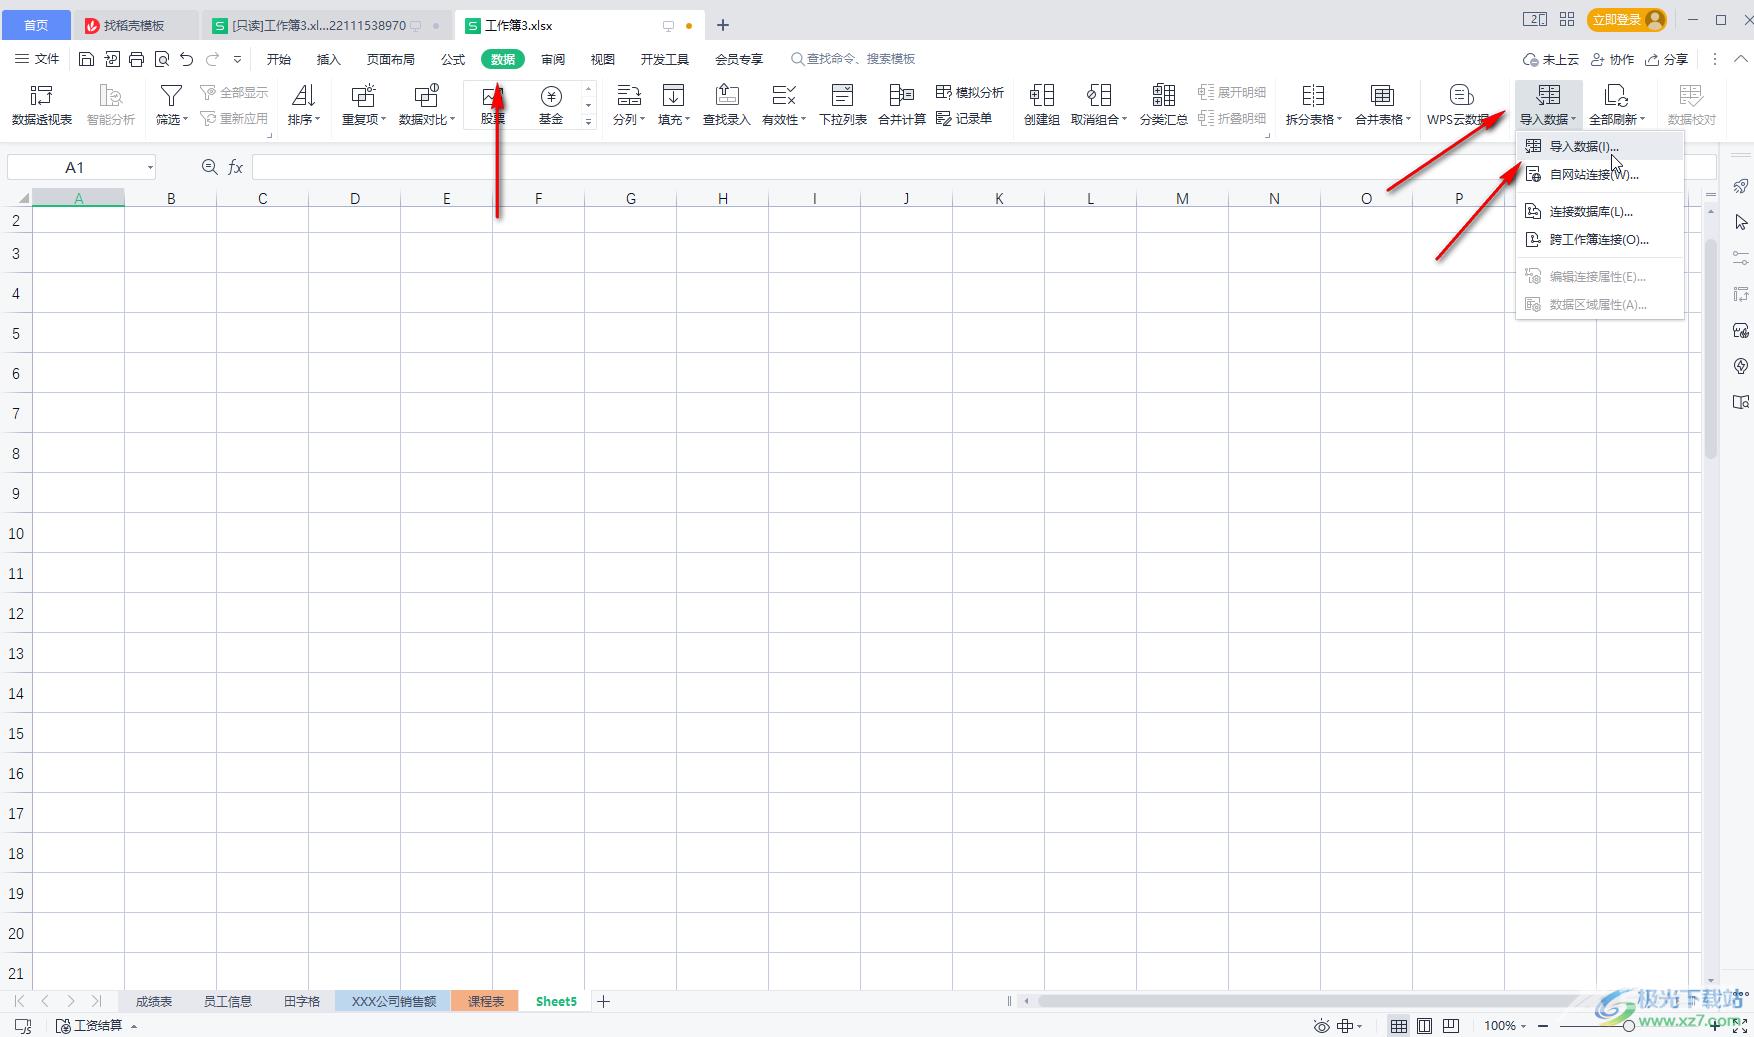The height and width of the screenshot is (1037, 1754).
Task: Collapse the ribbon with the chevron
Action: pyautogui.click(x=1740, y=59)
